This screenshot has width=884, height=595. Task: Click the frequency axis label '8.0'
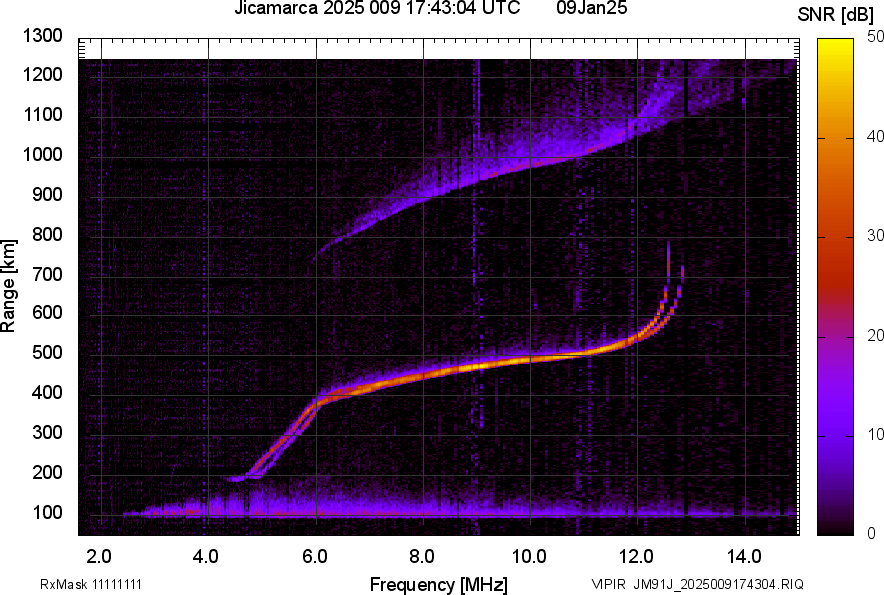pos(422,556)
